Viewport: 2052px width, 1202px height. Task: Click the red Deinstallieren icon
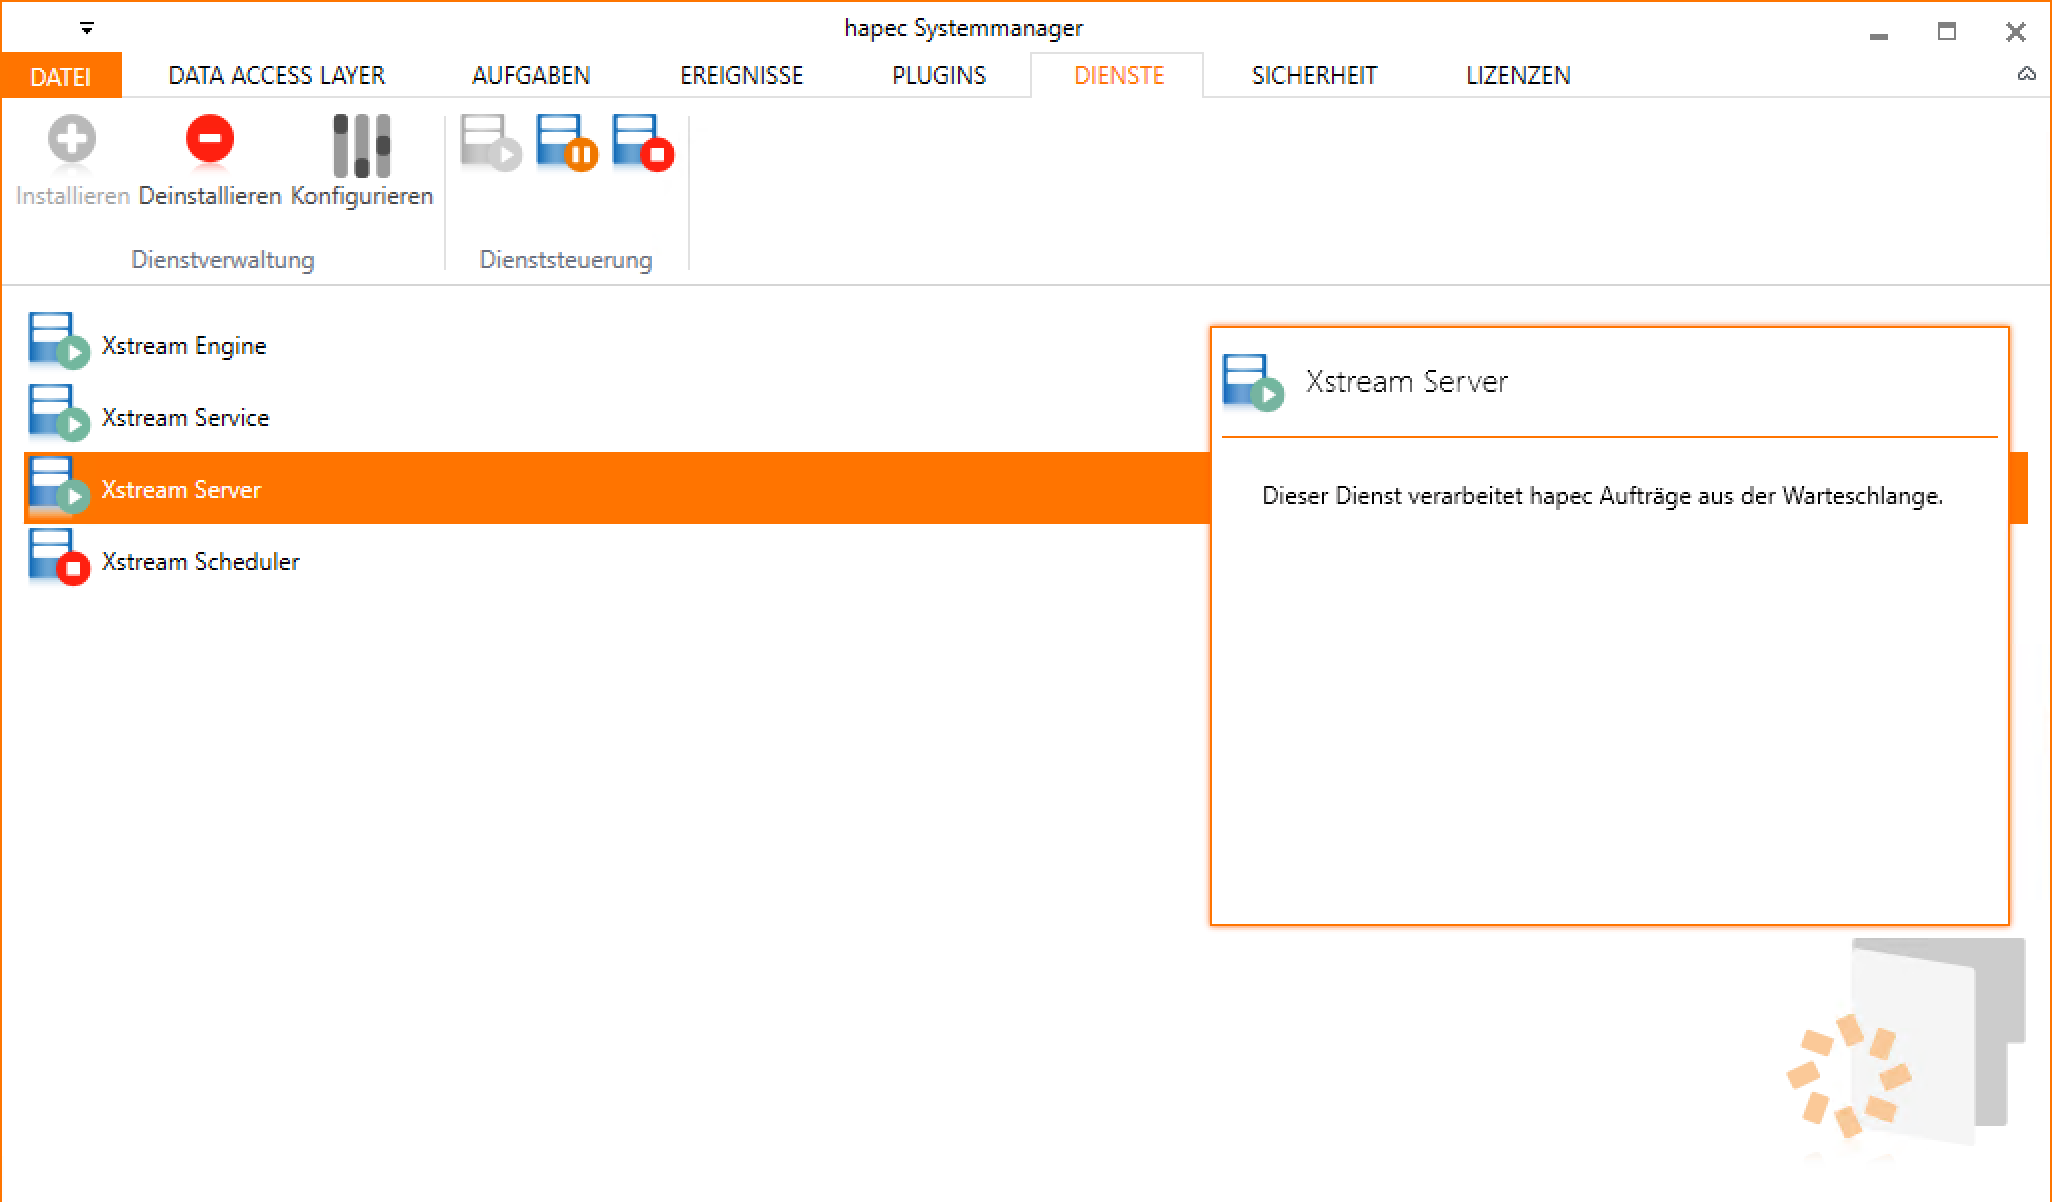209,140
